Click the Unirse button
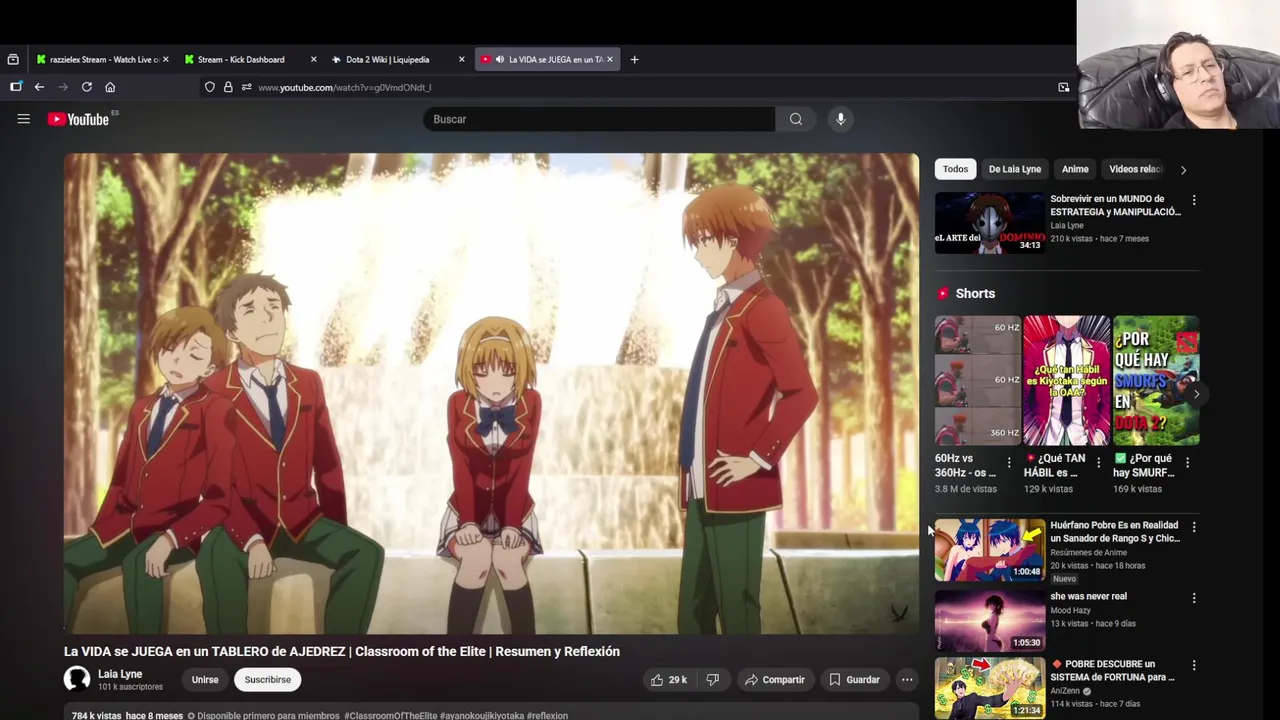1280x720 pixels. pyautogui.click(x=205, y=680)
